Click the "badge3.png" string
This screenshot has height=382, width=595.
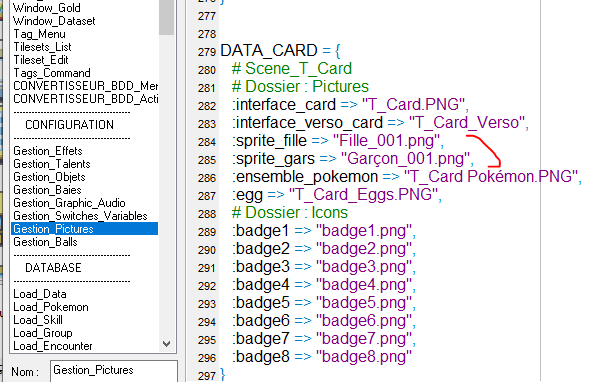tap(364, 267)
